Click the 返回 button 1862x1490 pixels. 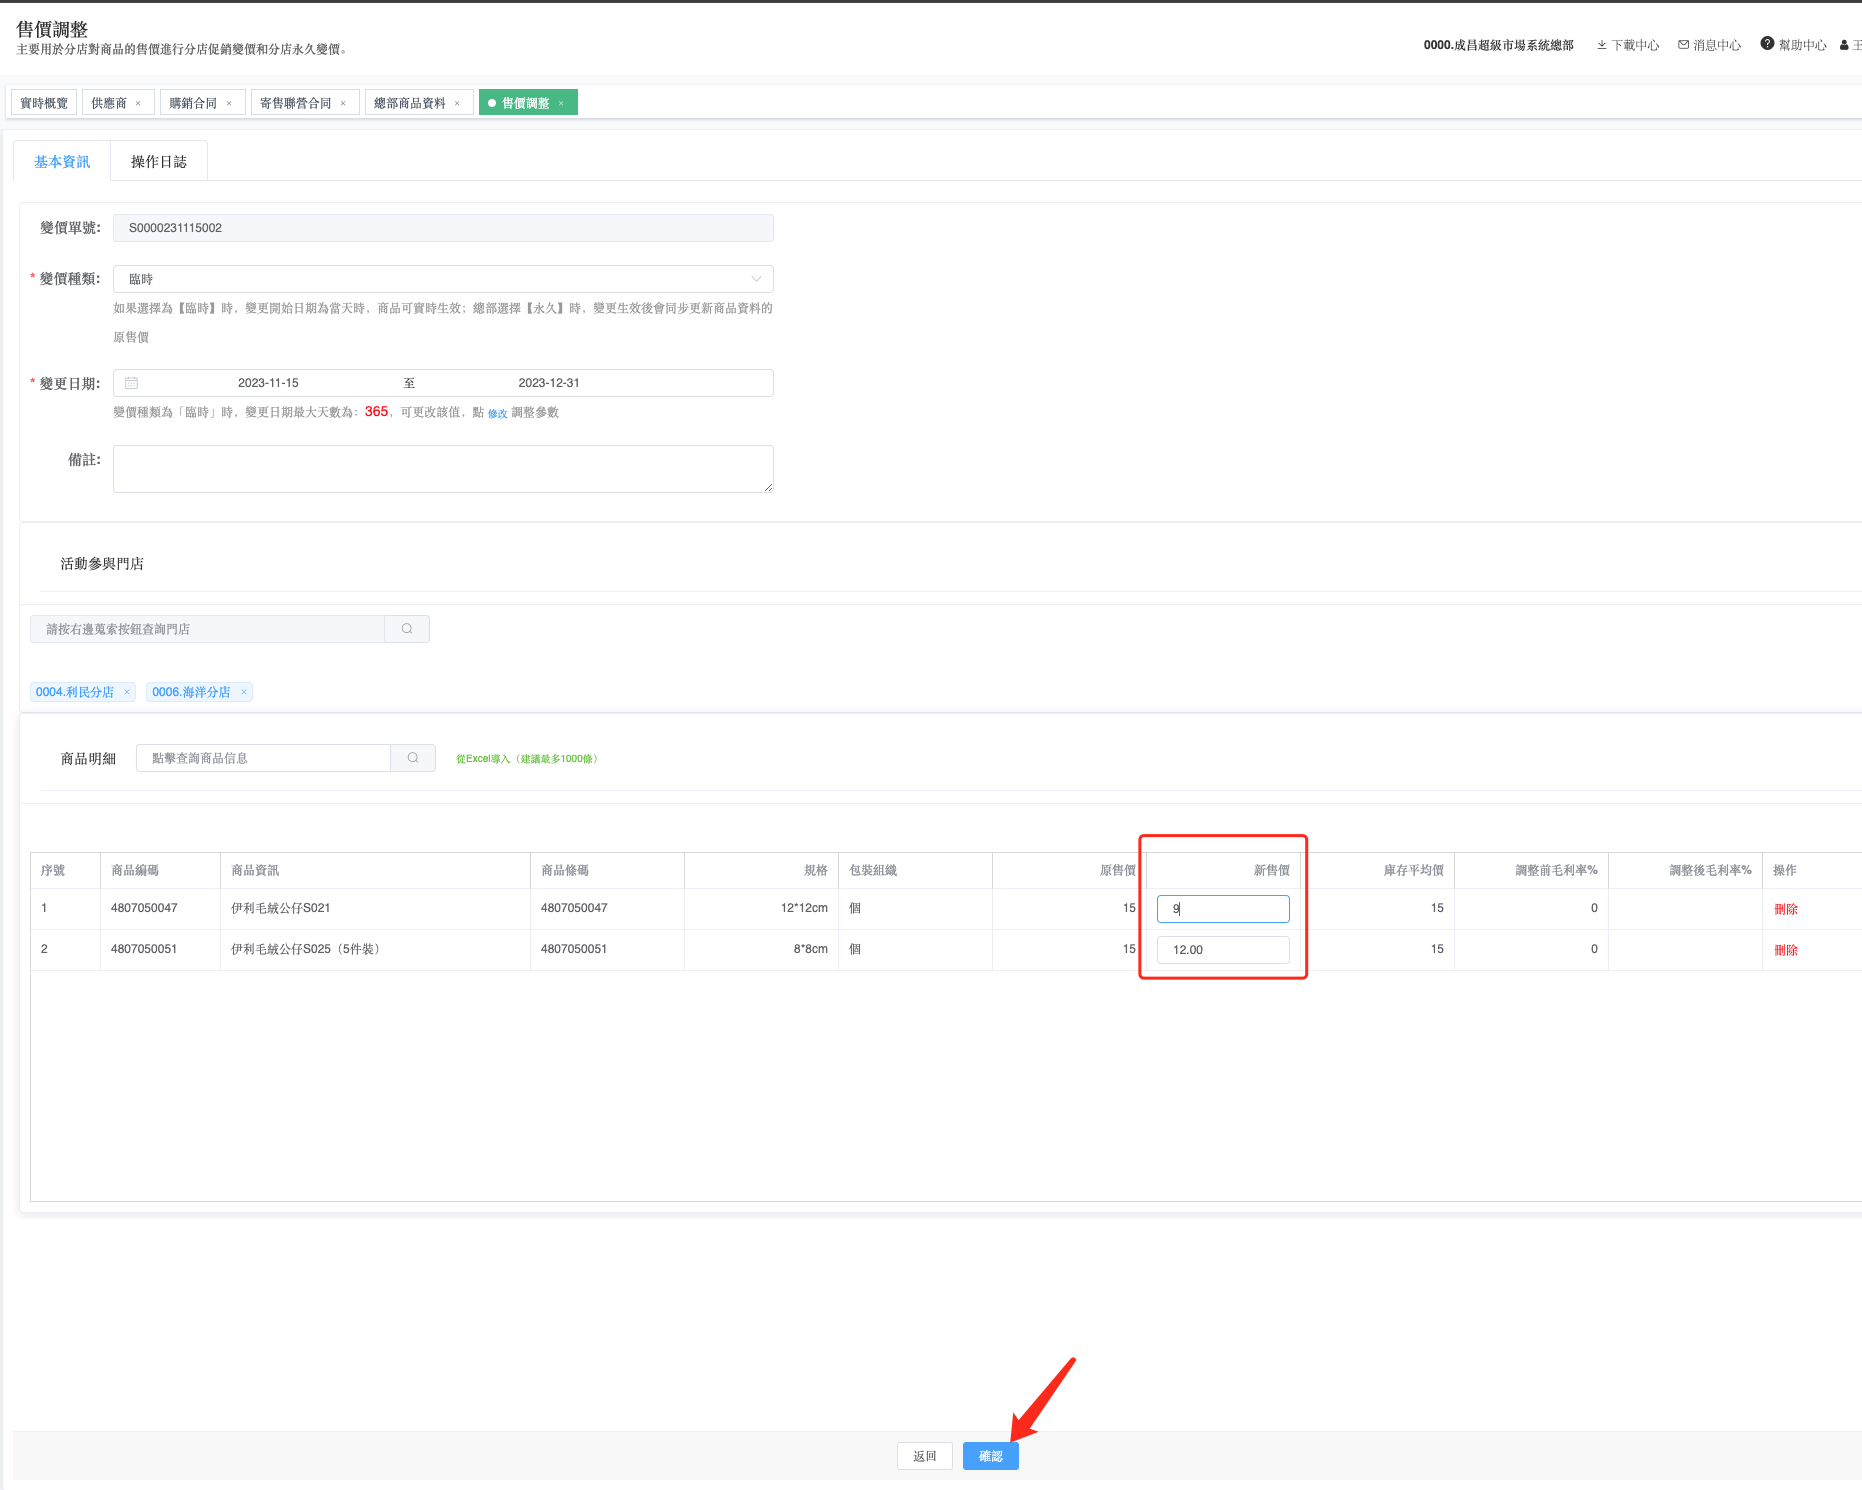924,1456
